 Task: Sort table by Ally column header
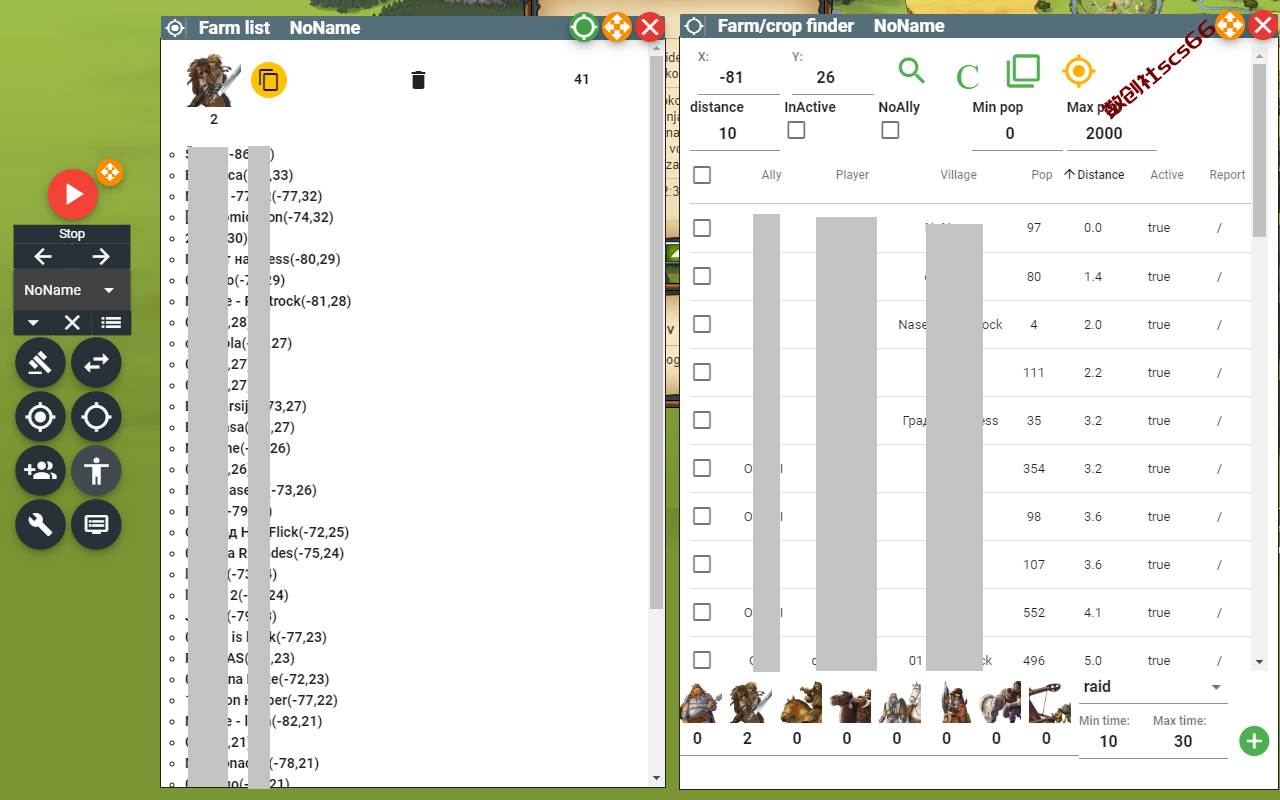click(771, 174)
